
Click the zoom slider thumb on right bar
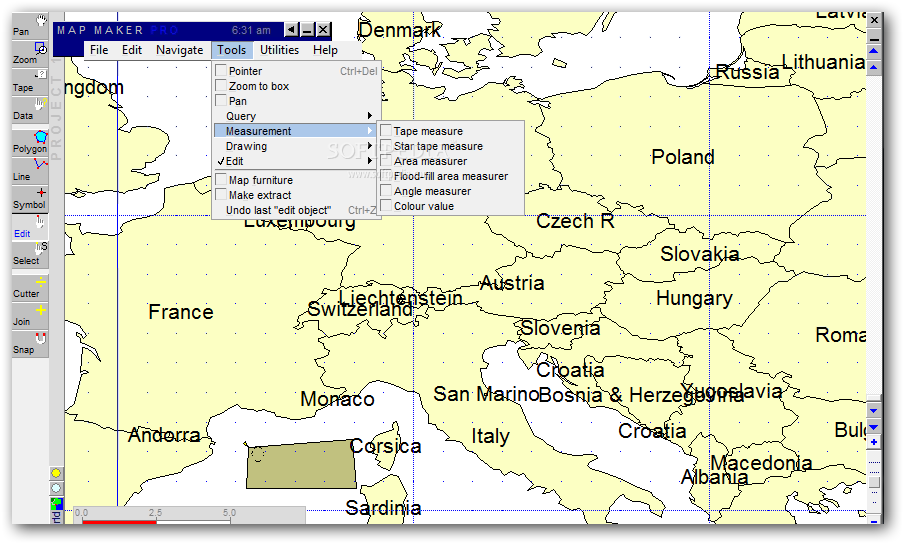[x=874, y=482]
